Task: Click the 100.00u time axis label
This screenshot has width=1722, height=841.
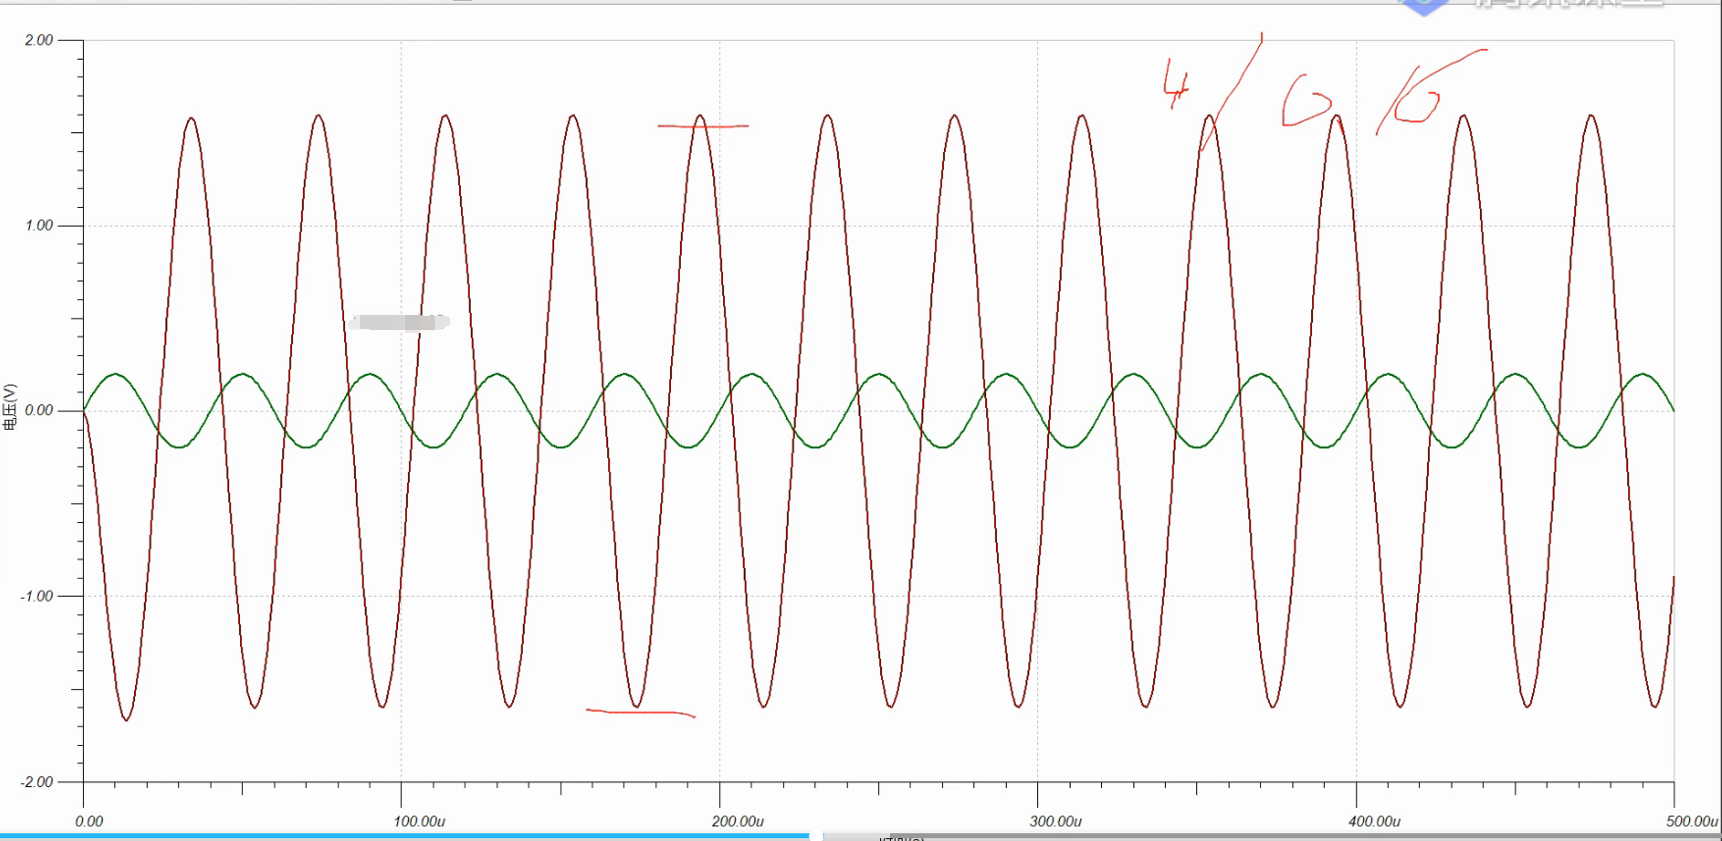Action: (x=420, y=821)
